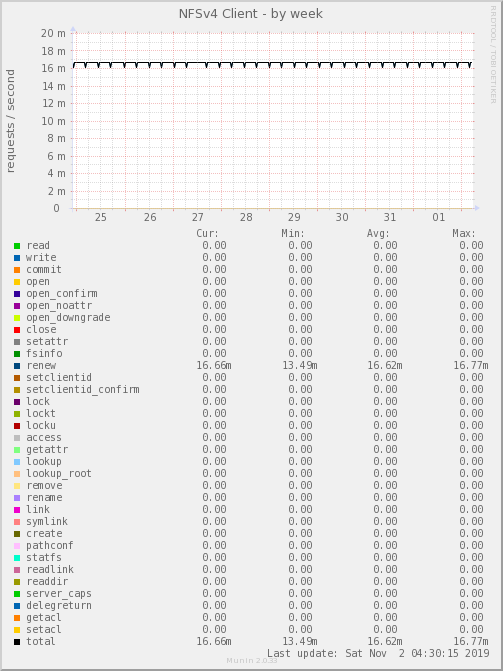The height and width of the screenshot is (671, 503).
Task: Pick the cyan swatch beside statfs
Action: pos(17,558)
